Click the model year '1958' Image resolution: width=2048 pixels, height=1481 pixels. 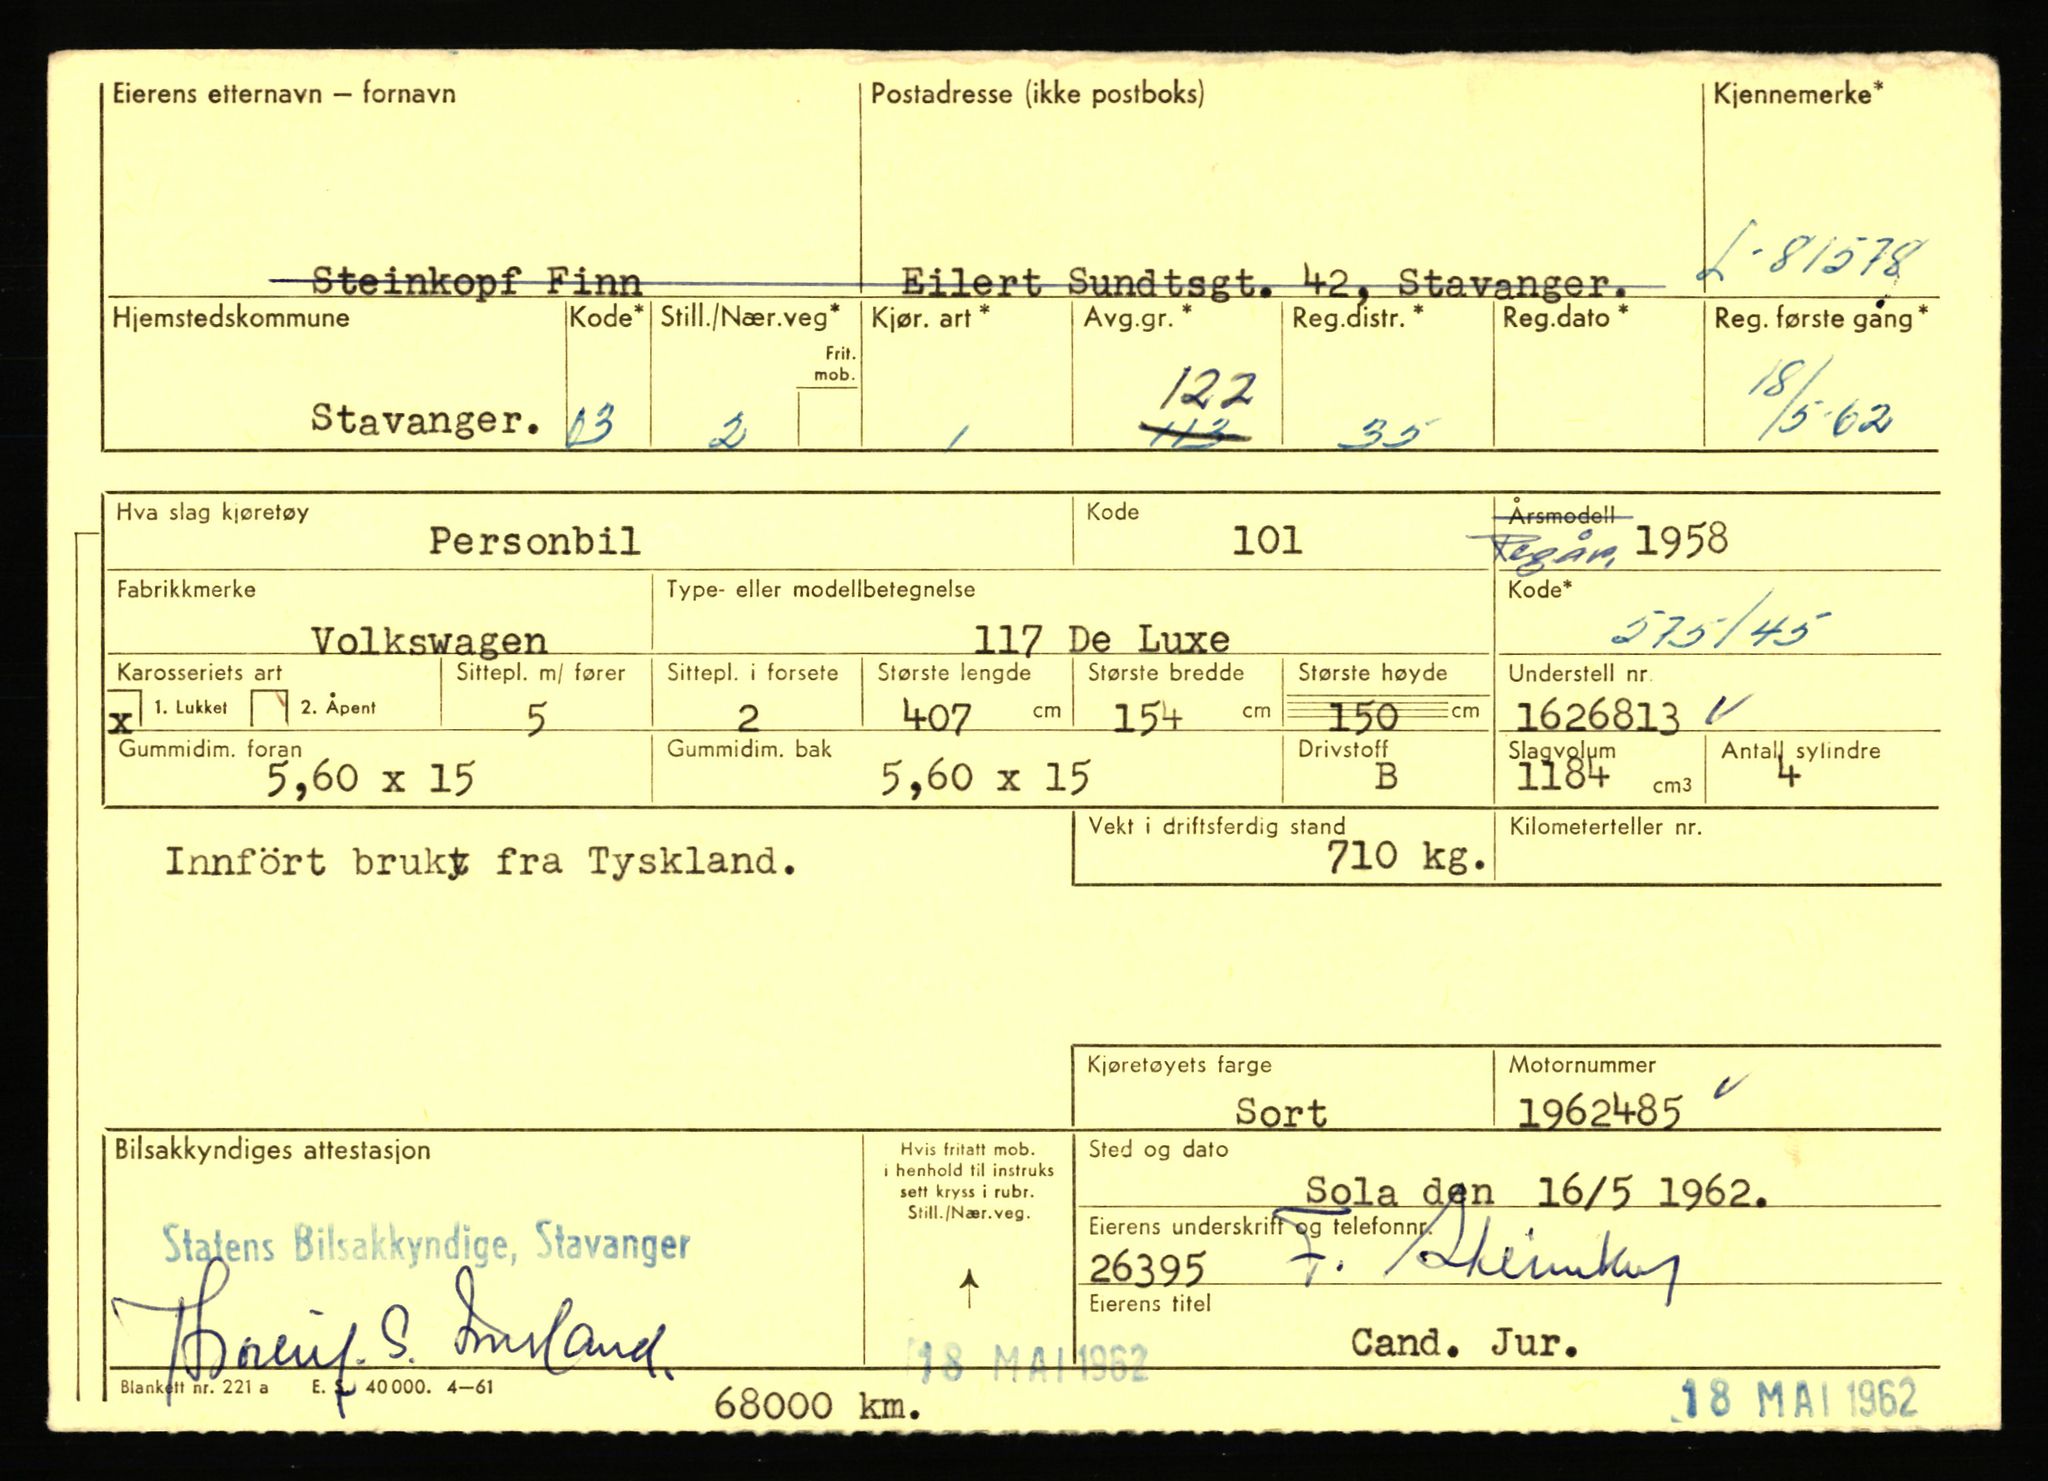pyautogui.click(x=1680, y=540)
